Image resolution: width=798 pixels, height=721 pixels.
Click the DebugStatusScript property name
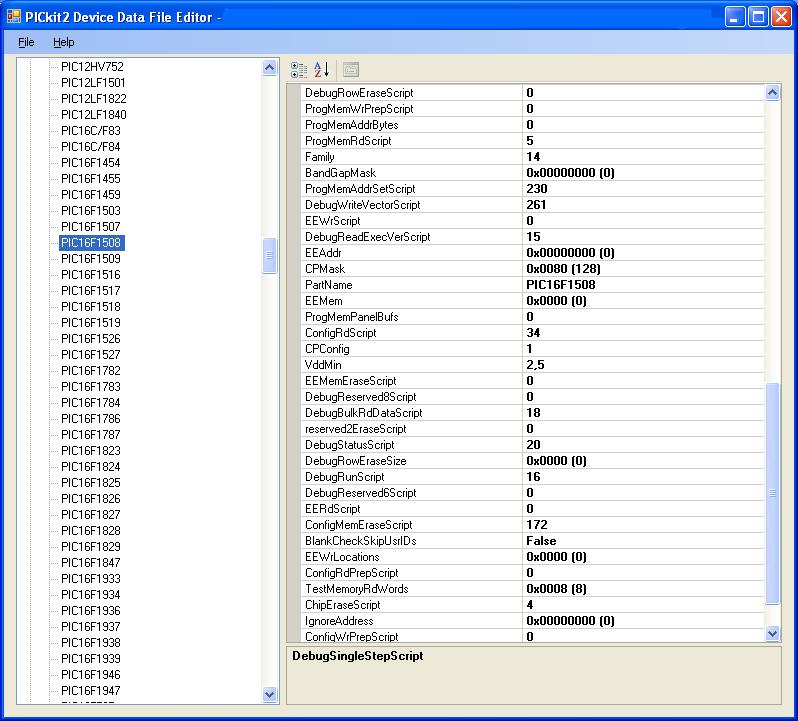pos(350,445)
